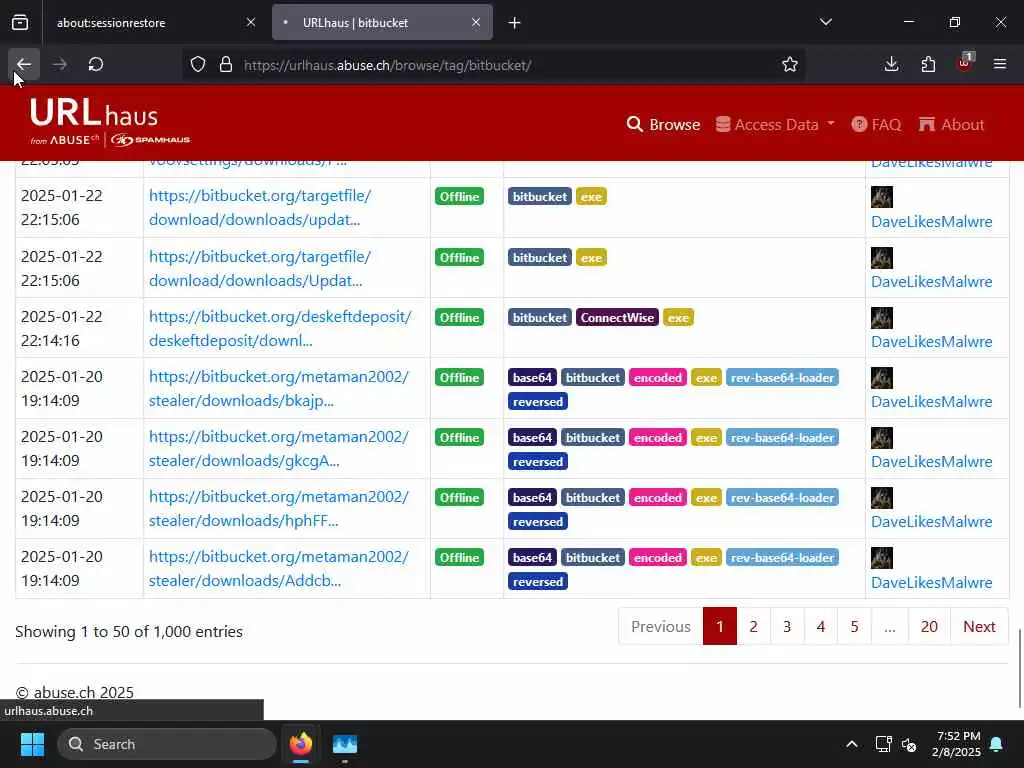The width and height of the screenshot is (1024, 768).
Task: Expand the Access Data dropdown
Action: coord(775,124)
